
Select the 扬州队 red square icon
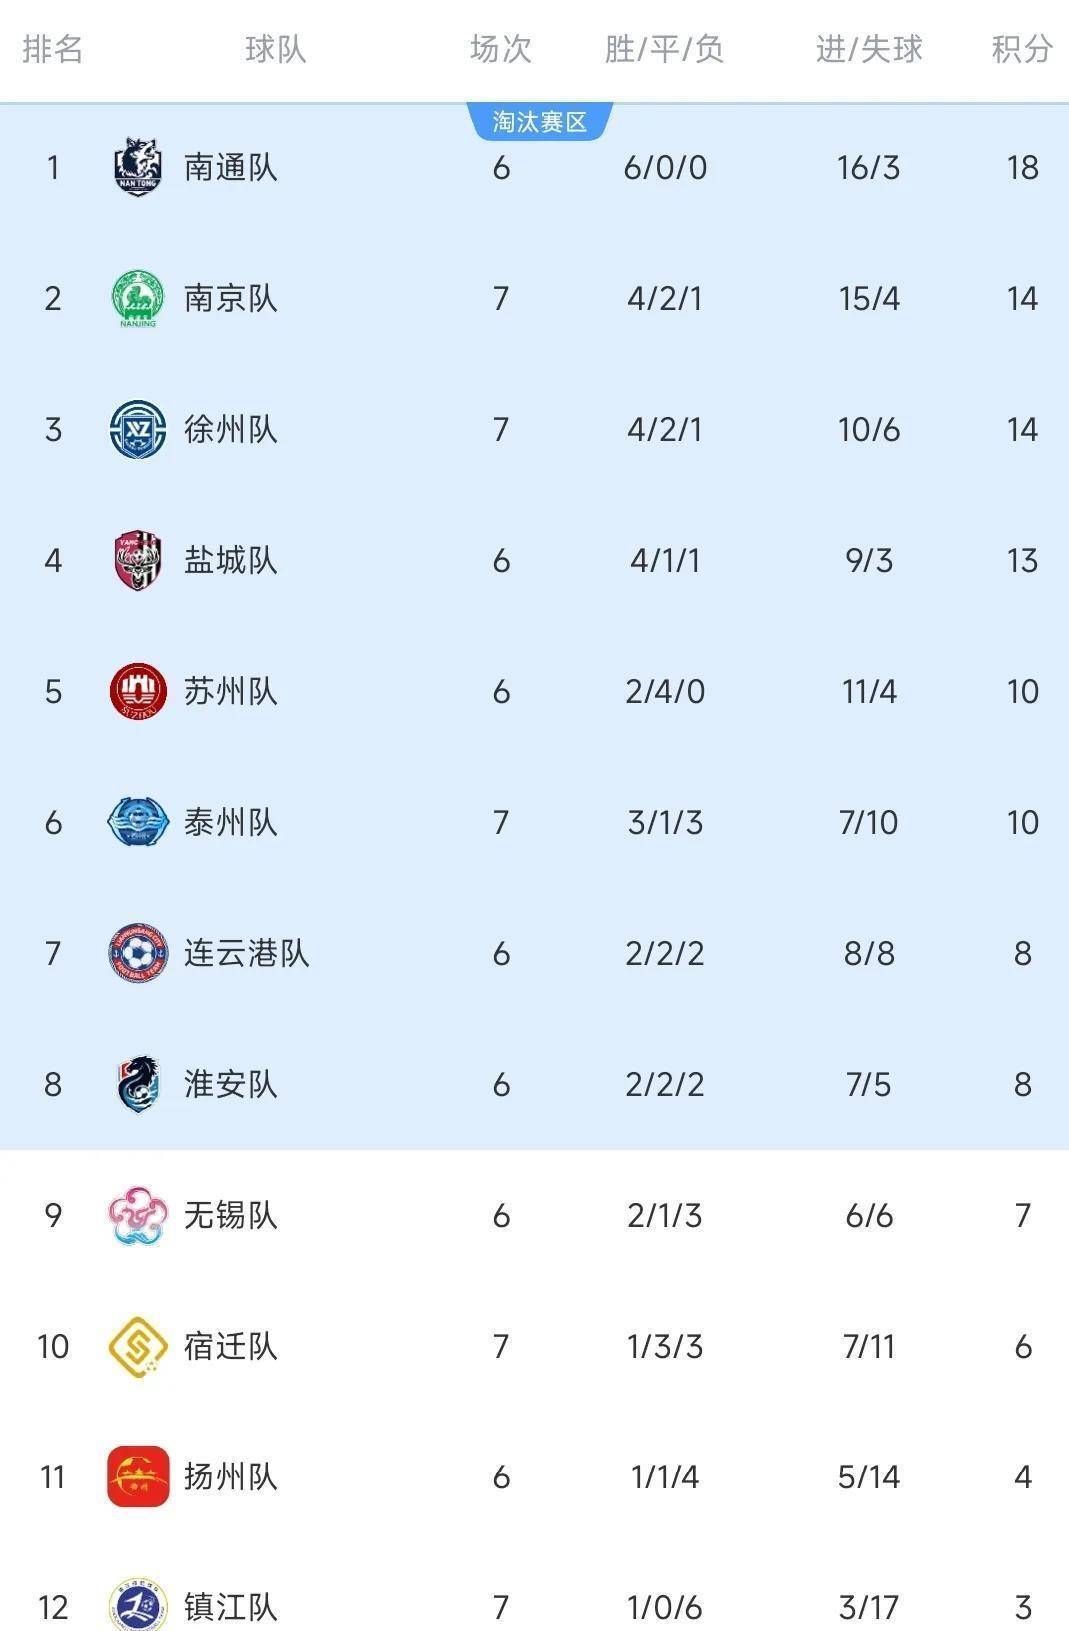click(138, 1476)
